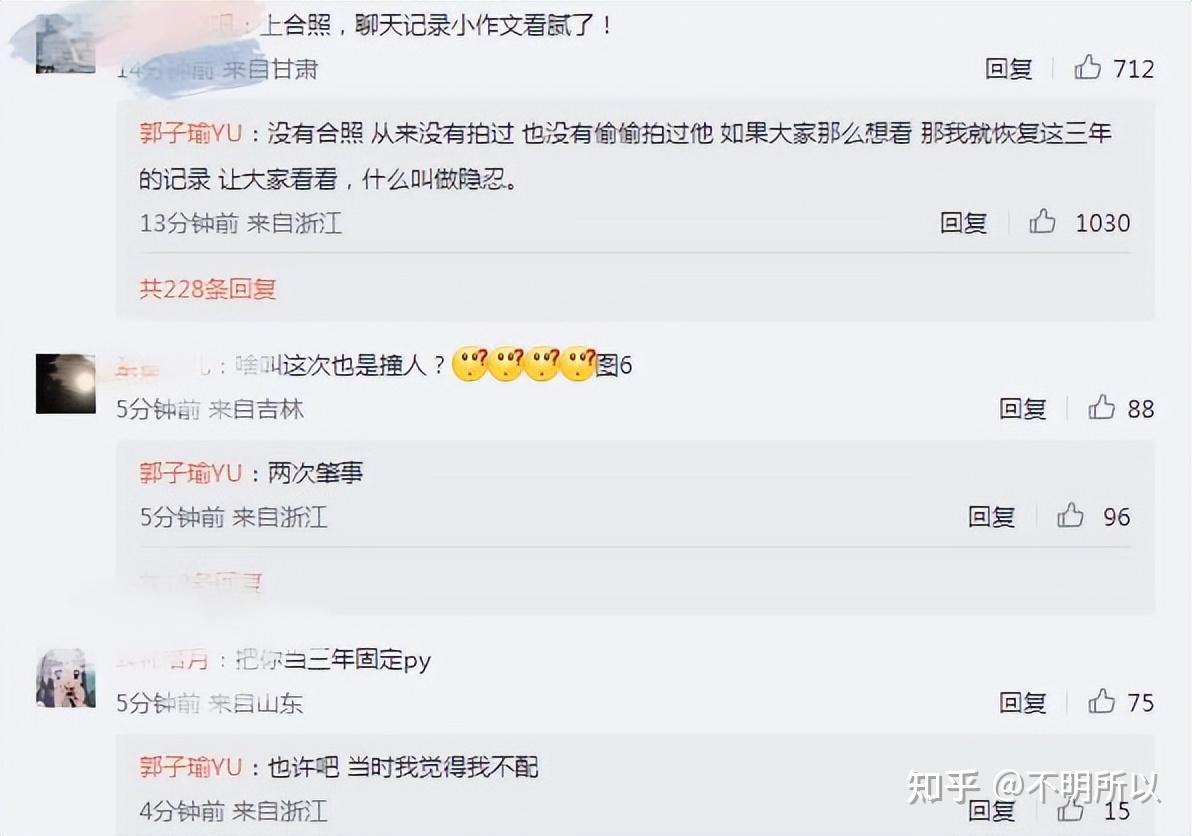The width and height of the screenshot is (1192, 836).
Task: Like the 两次肇事 reply with 96 likes
Action: (x=1070, y=516)
